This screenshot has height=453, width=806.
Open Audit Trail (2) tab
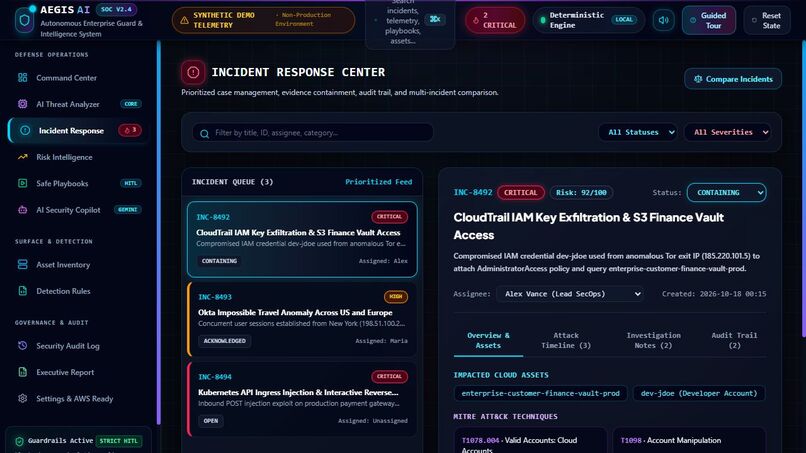point(734,340)
